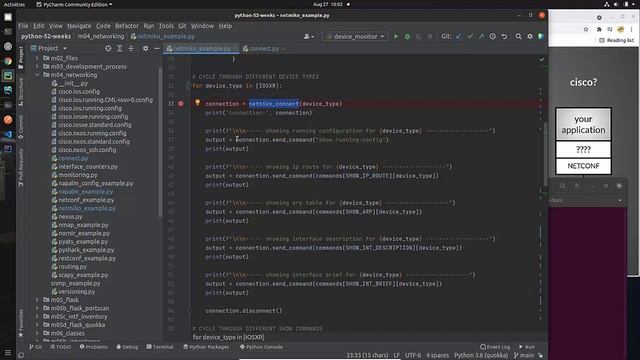Image resolution: width=640 pixels, height=360 pixels.
Task: Open Search Everywhere magnifier icon
Action: [x=518, y=36]
